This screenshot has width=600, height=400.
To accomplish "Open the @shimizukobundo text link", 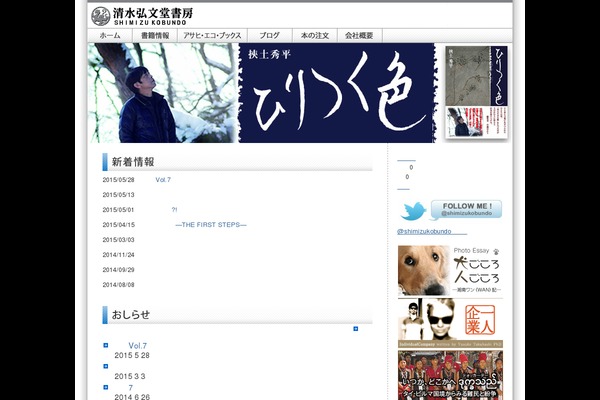I will click(432, 232).
